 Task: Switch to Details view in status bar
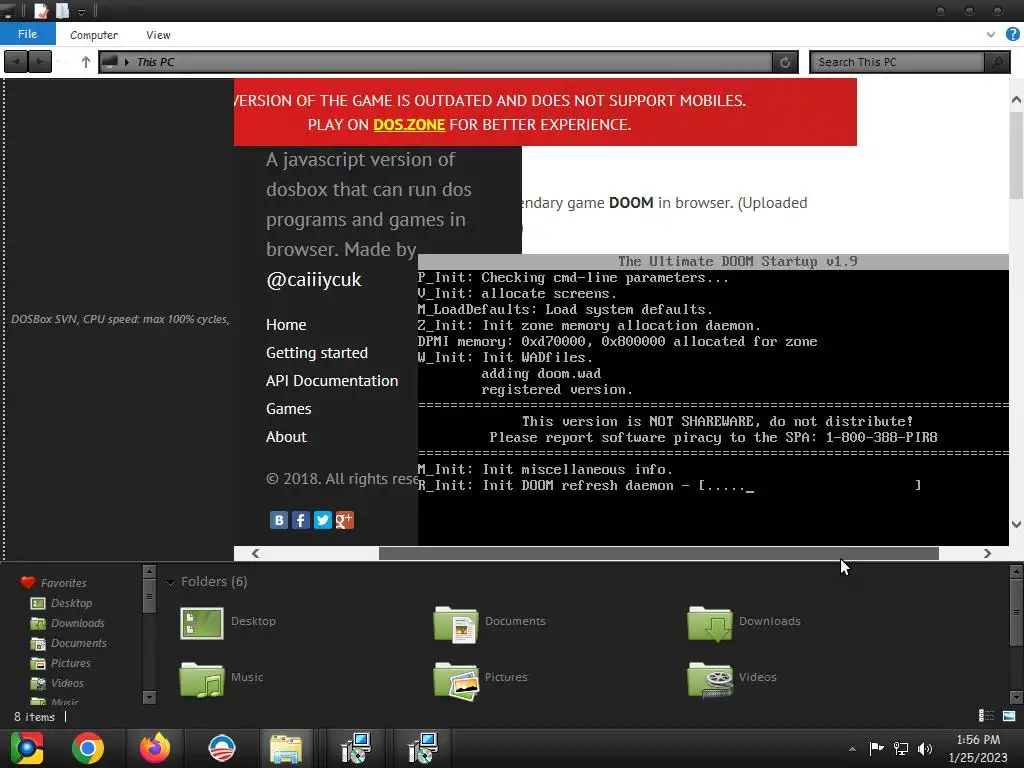pos(986,716)
